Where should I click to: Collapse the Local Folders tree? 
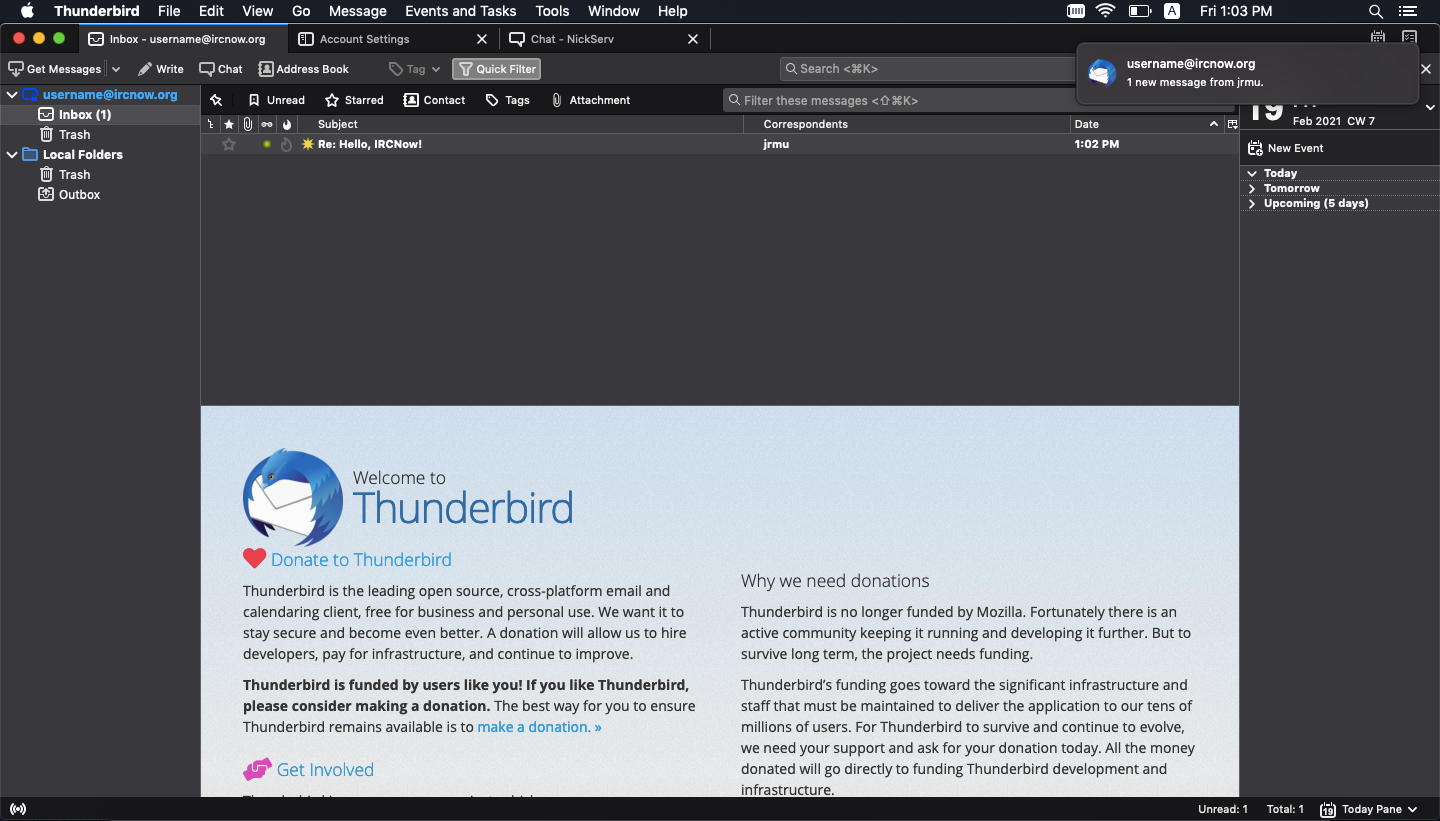(12, 155)
